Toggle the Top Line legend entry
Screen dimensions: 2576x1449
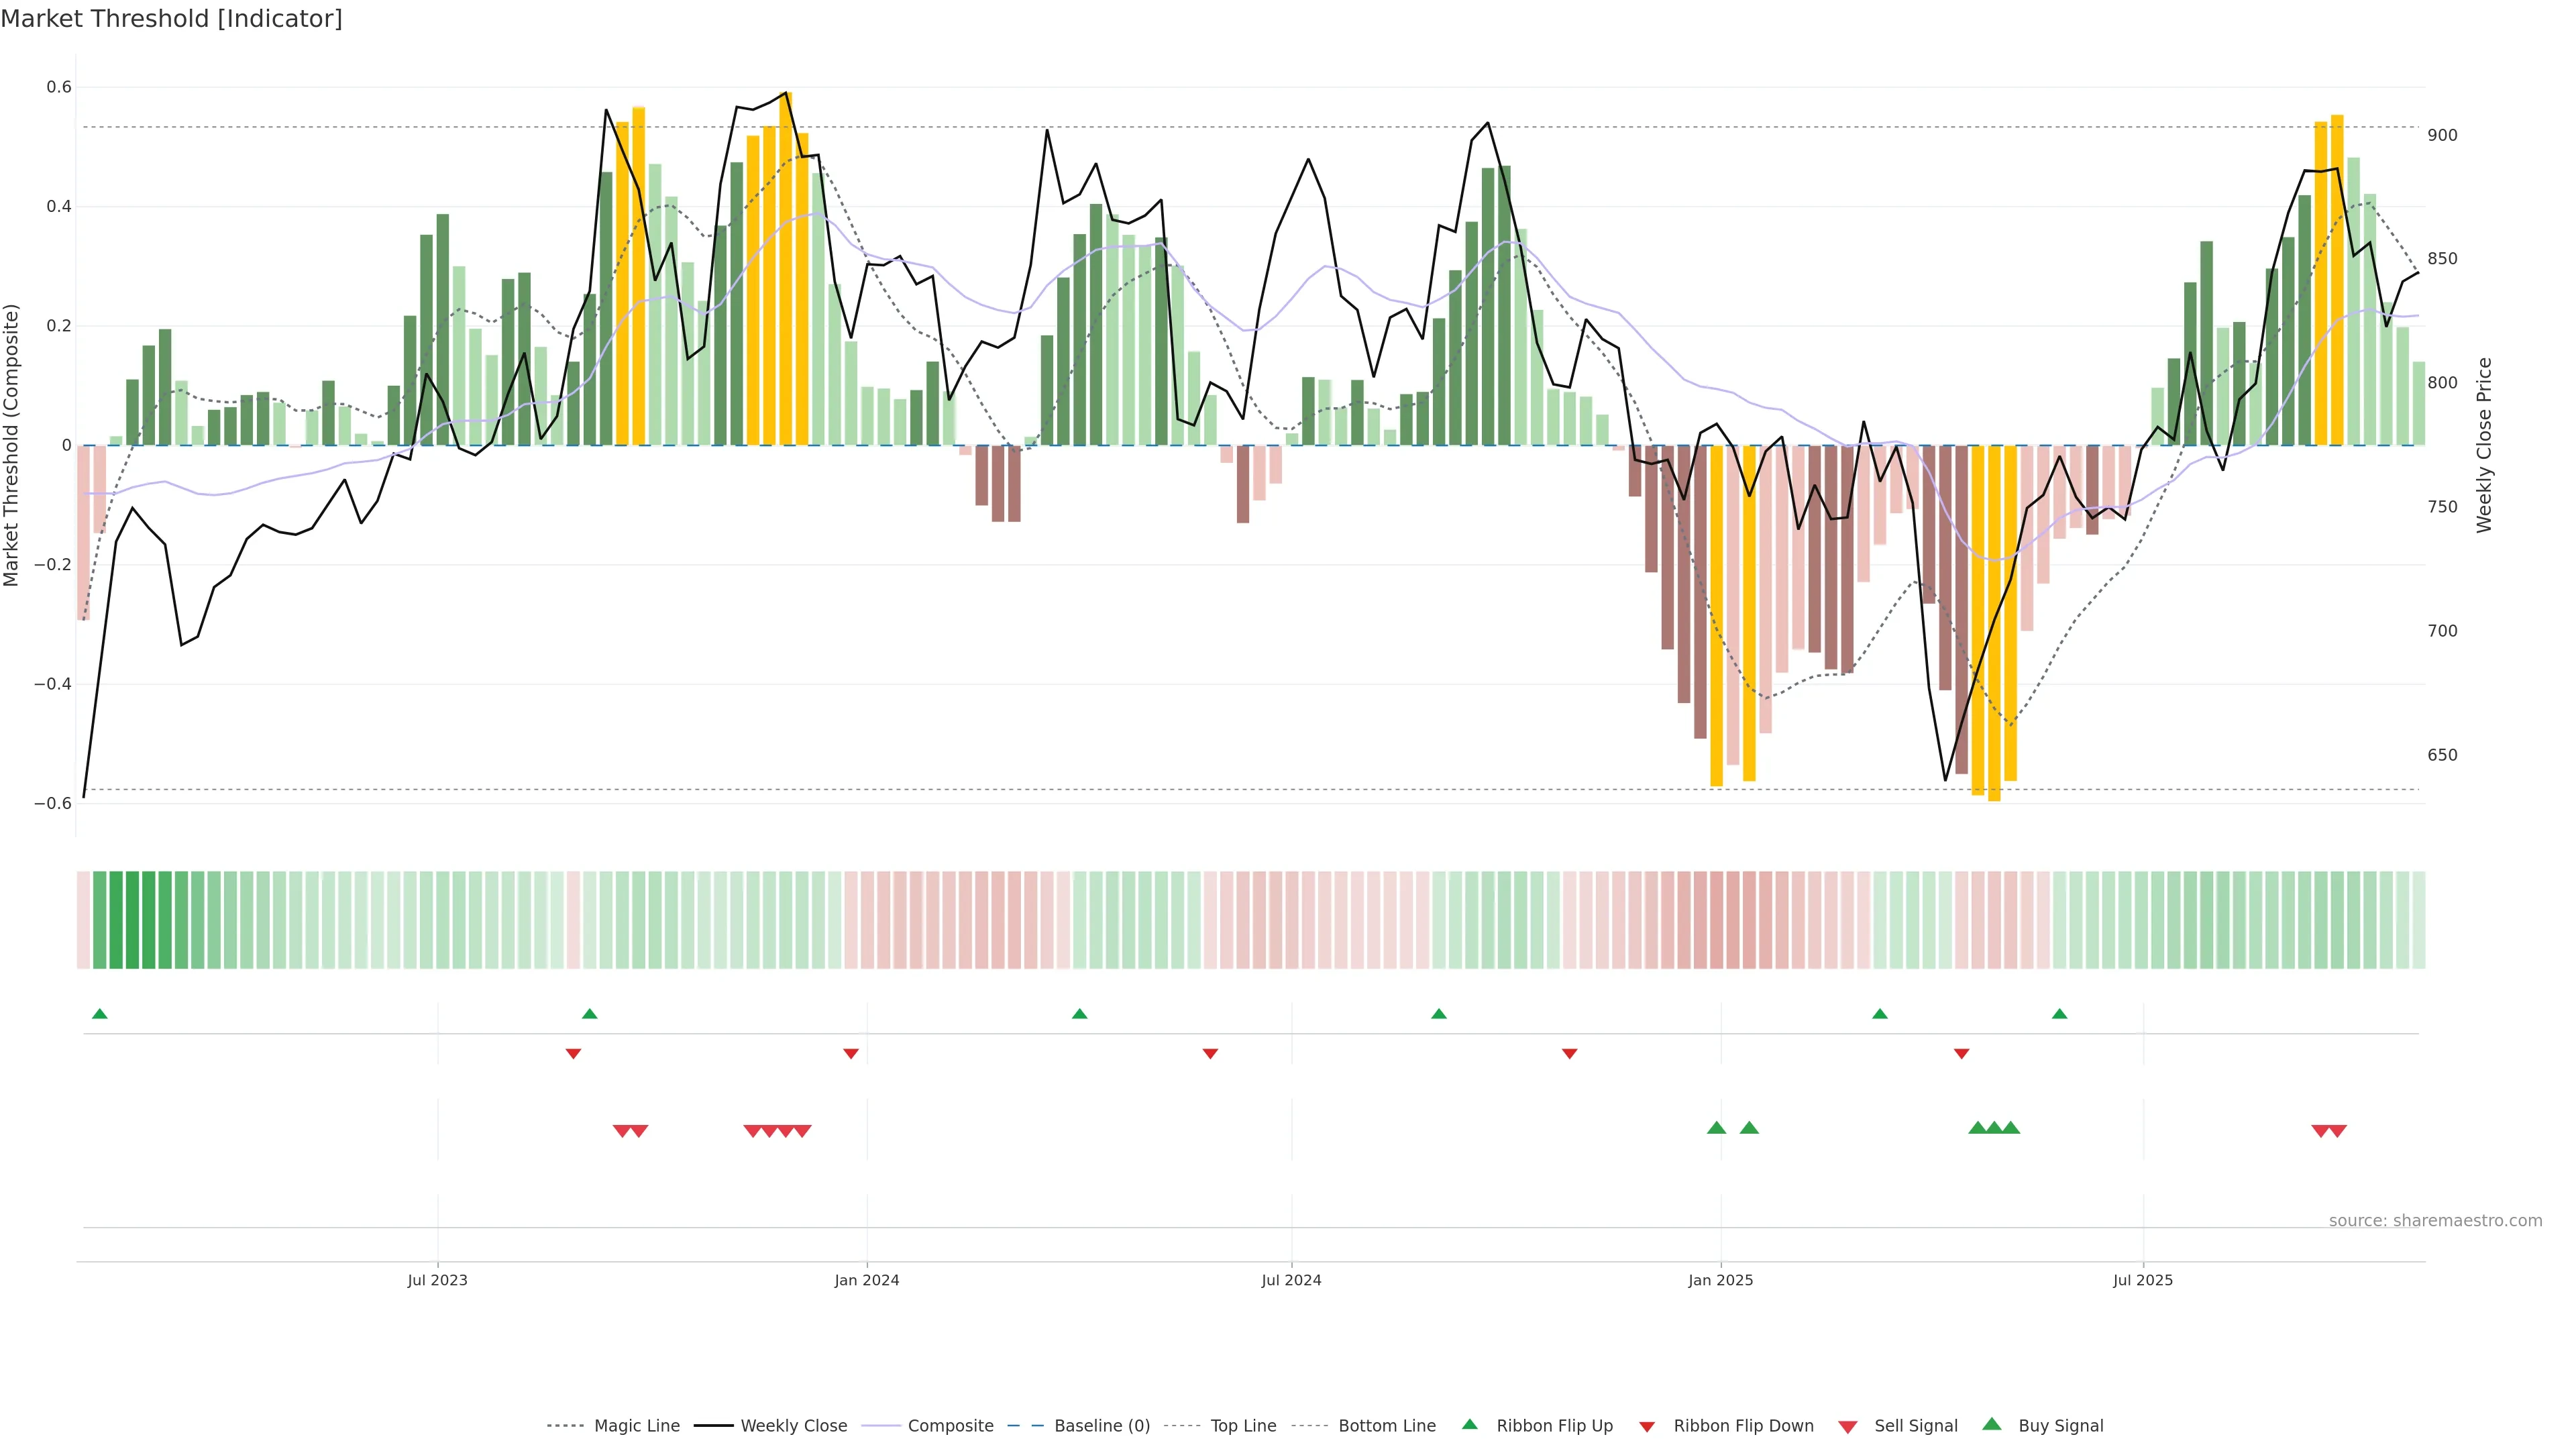(x=1243, y=1426)
